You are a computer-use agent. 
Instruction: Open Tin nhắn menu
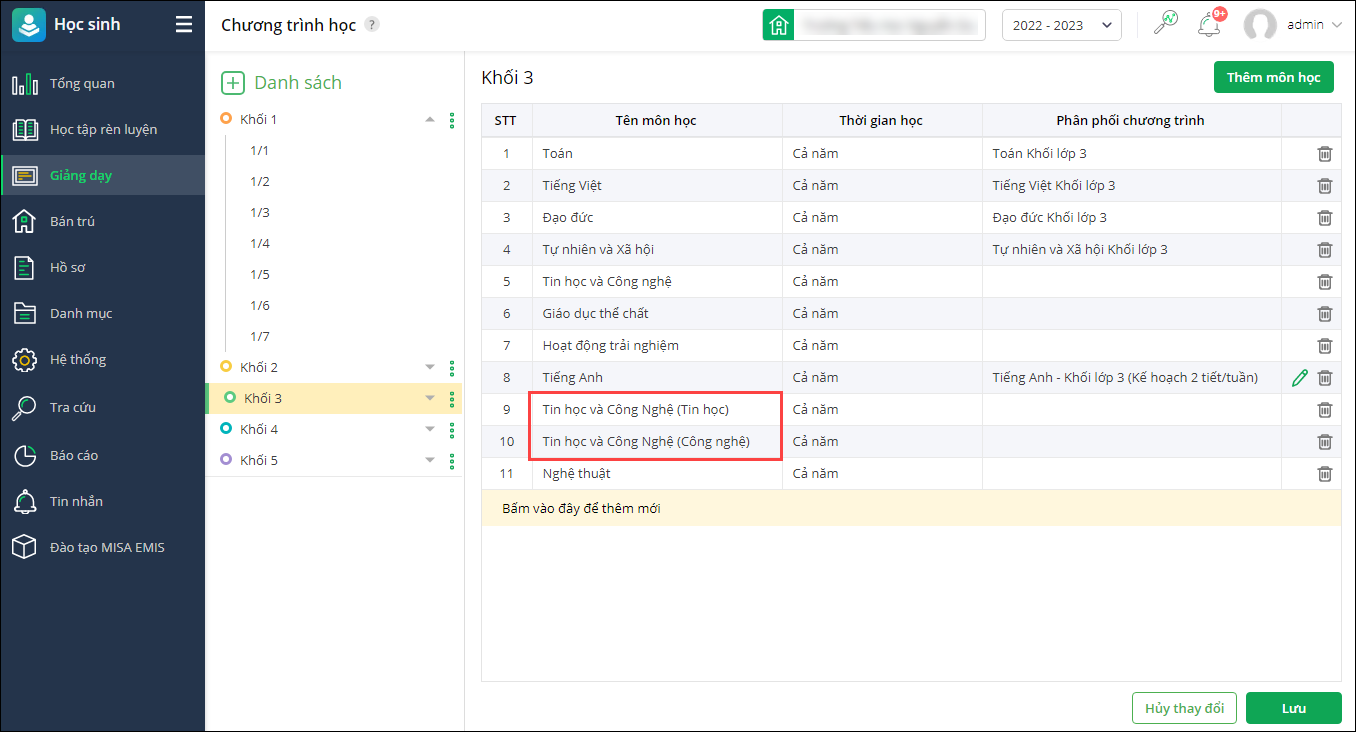pyautogui.click(x=102, y=502)
